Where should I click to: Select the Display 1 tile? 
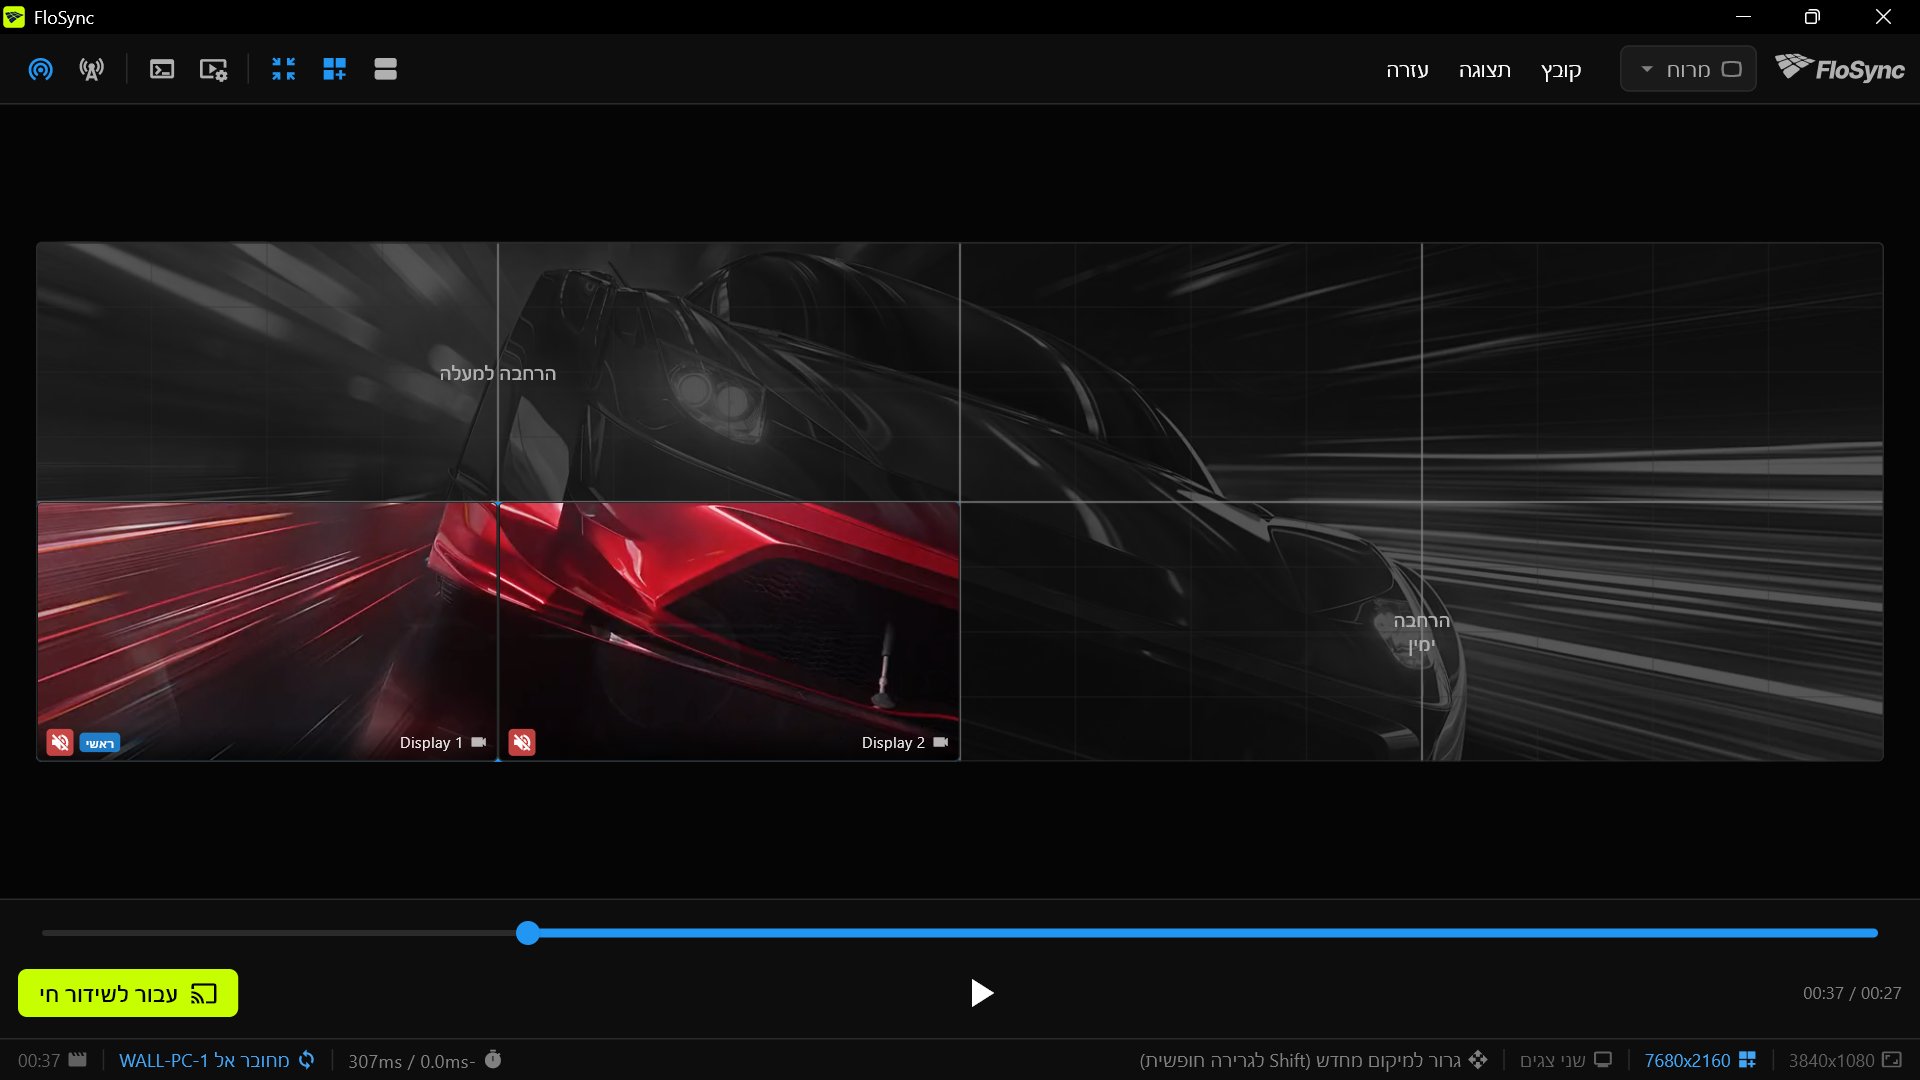[267, 631]
